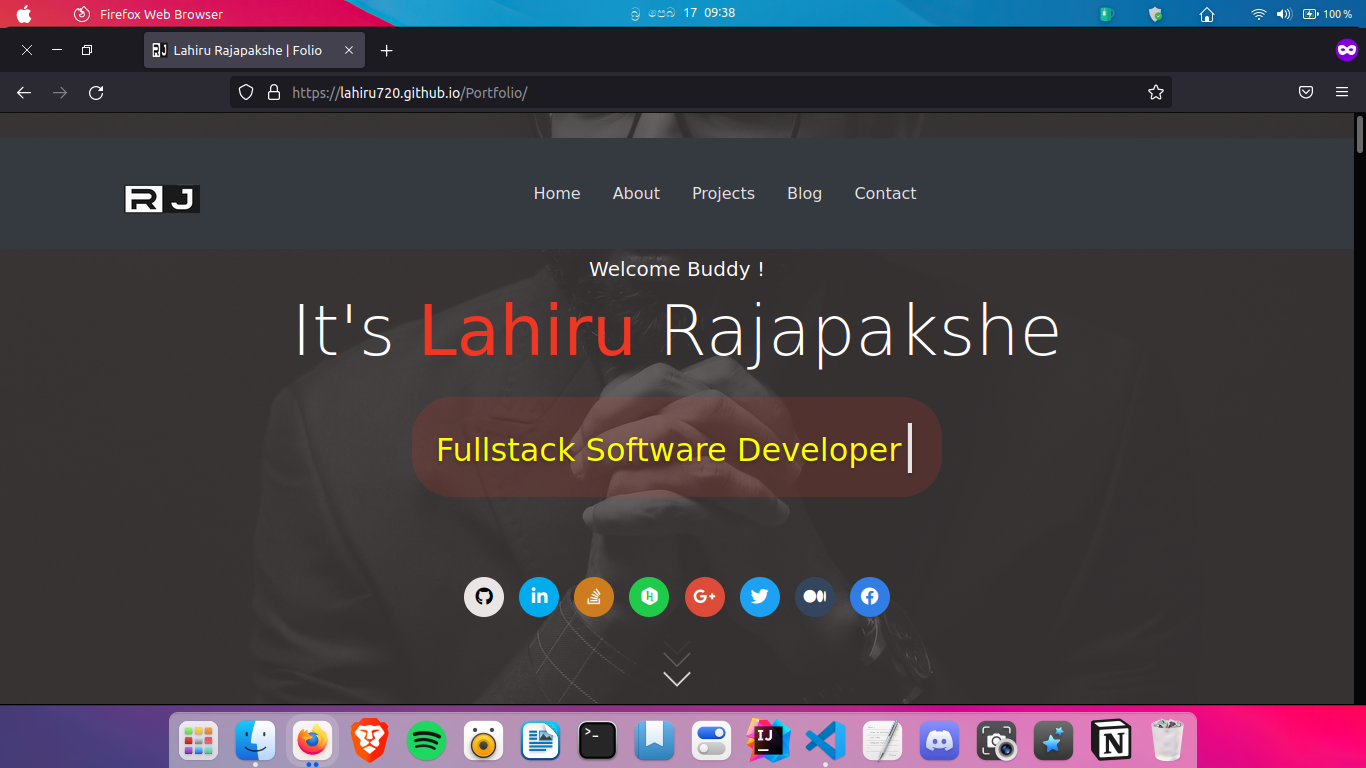
Task: Click the Contact link
Action: [x=885, y=193]
